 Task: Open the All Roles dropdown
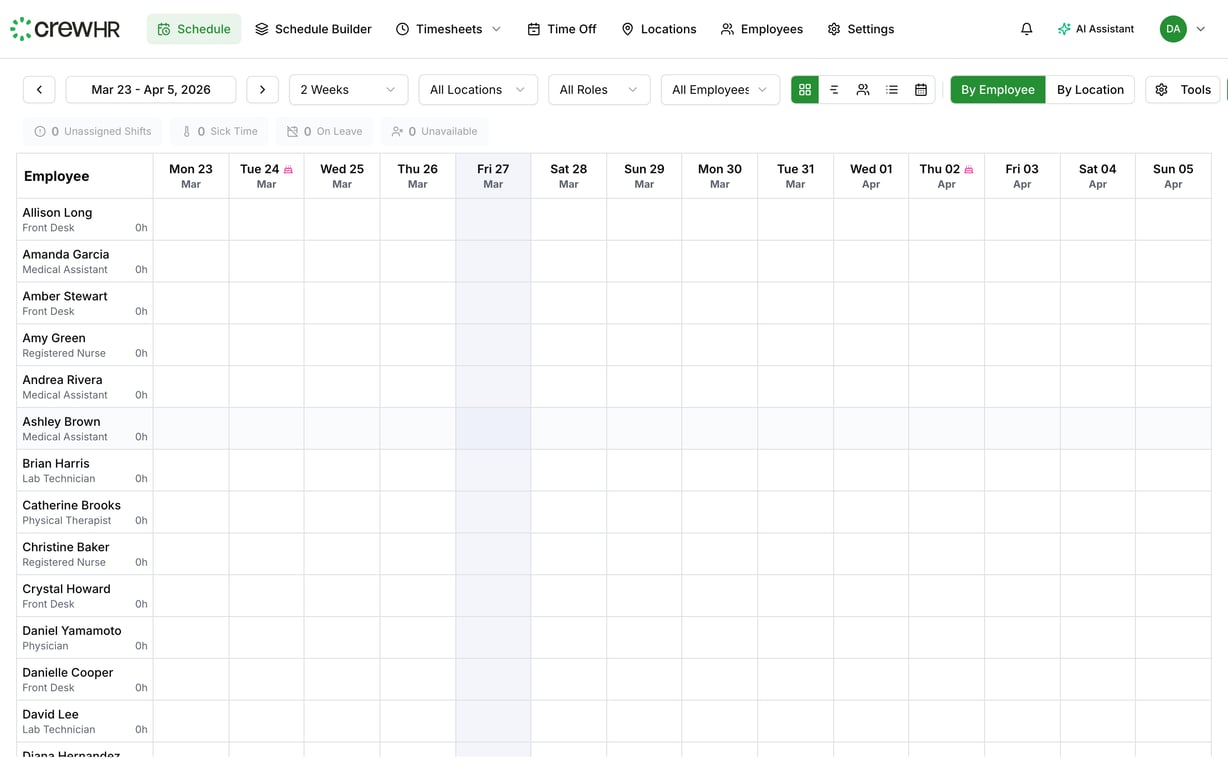pos(598,89)
